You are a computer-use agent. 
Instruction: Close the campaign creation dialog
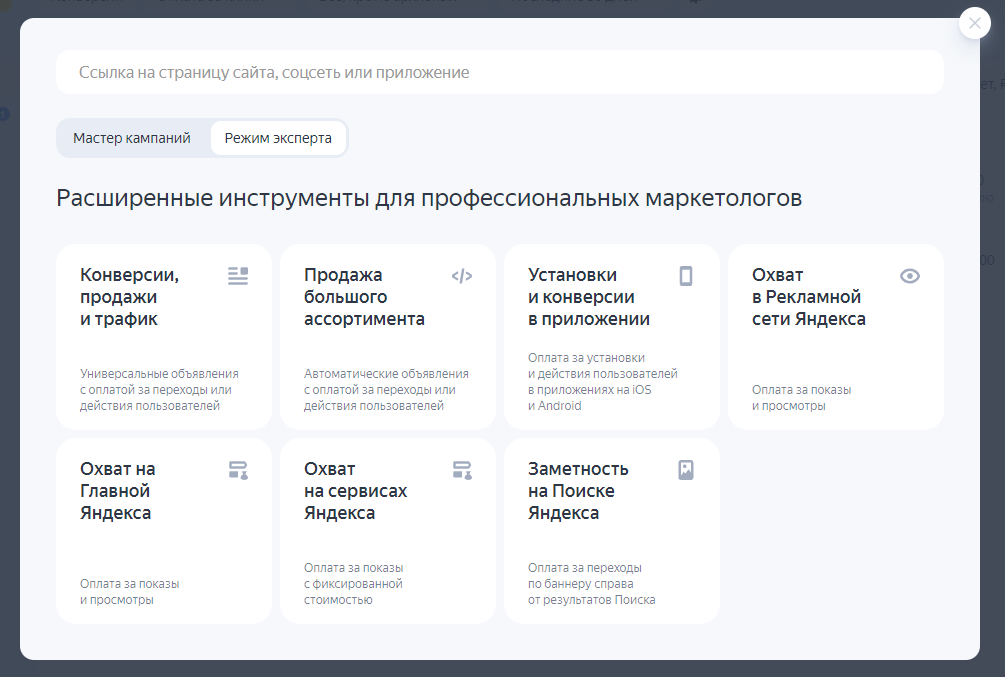tap(975, 23)
